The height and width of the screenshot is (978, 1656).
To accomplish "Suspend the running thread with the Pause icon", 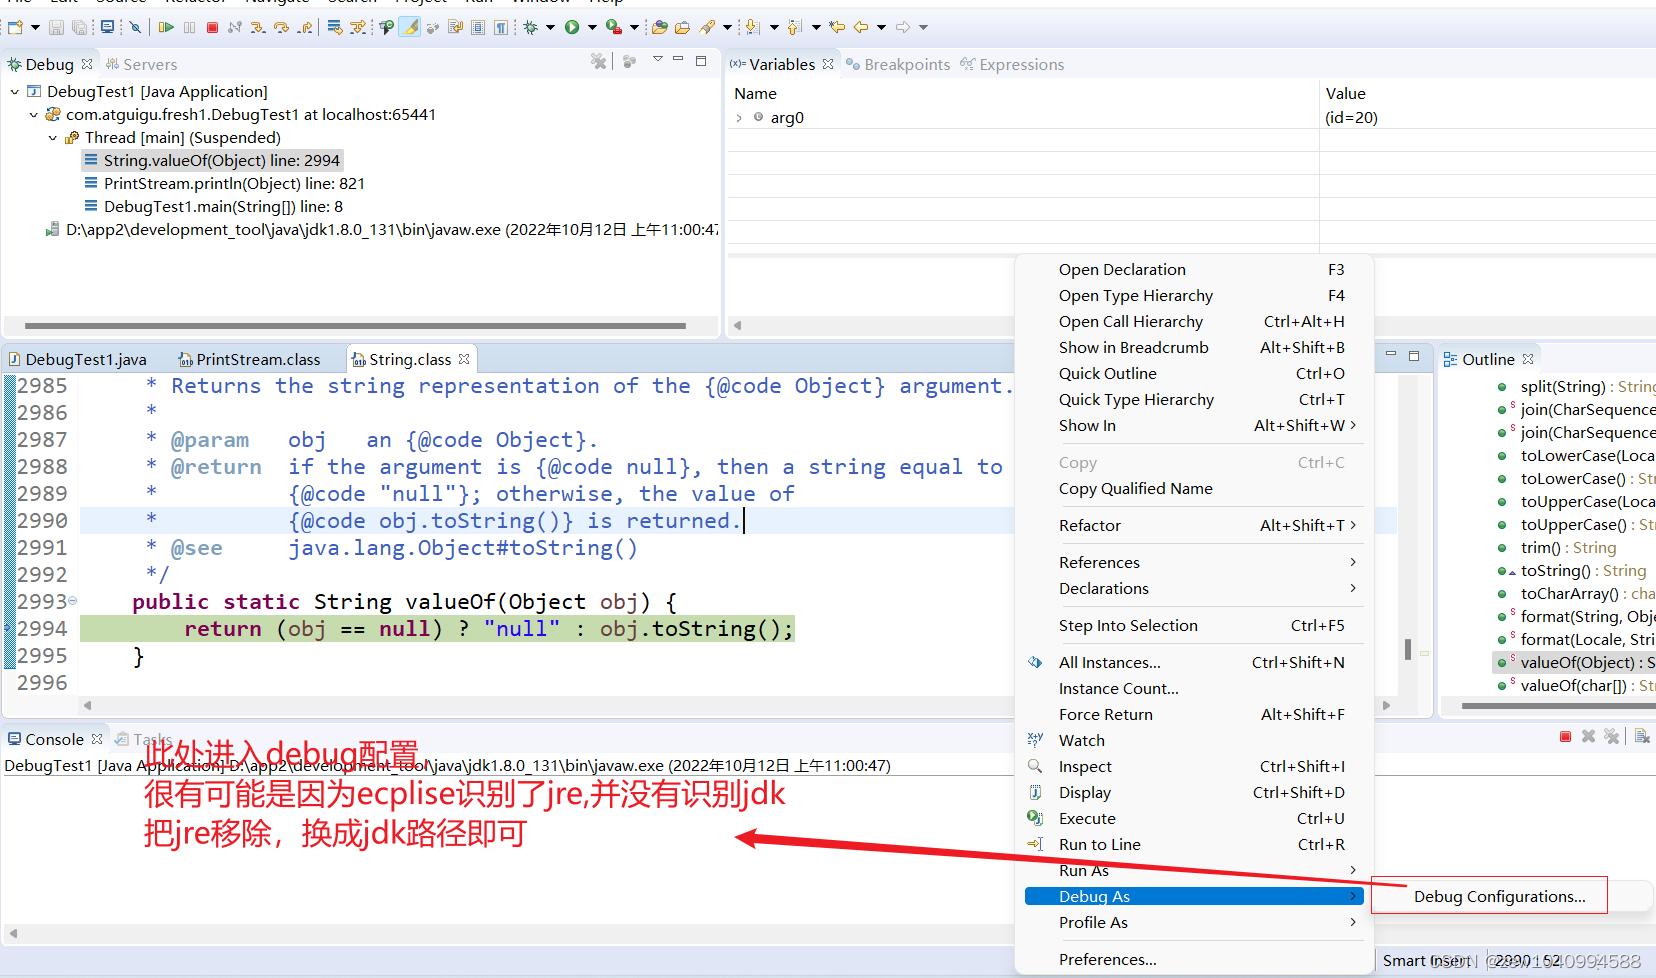I will 189,26.
